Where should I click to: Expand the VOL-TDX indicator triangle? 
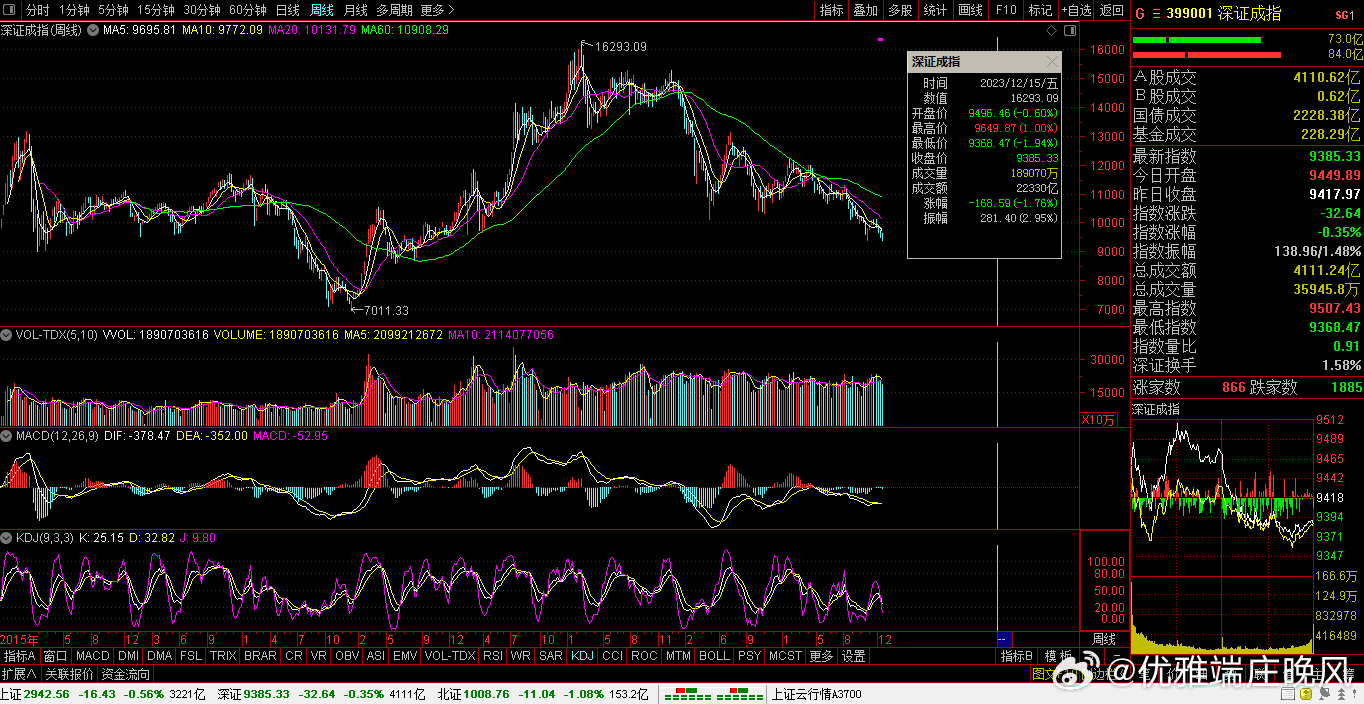pyautogui.click(x=6, y=335)
